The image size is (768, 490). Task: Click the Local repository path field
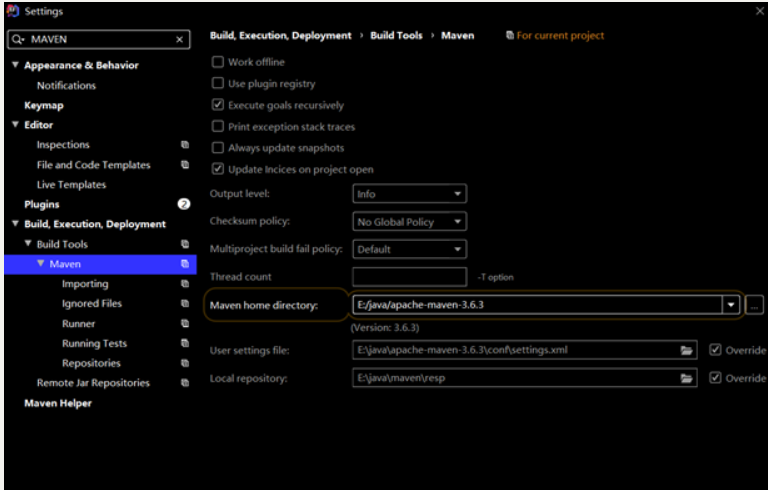(525, 378)
